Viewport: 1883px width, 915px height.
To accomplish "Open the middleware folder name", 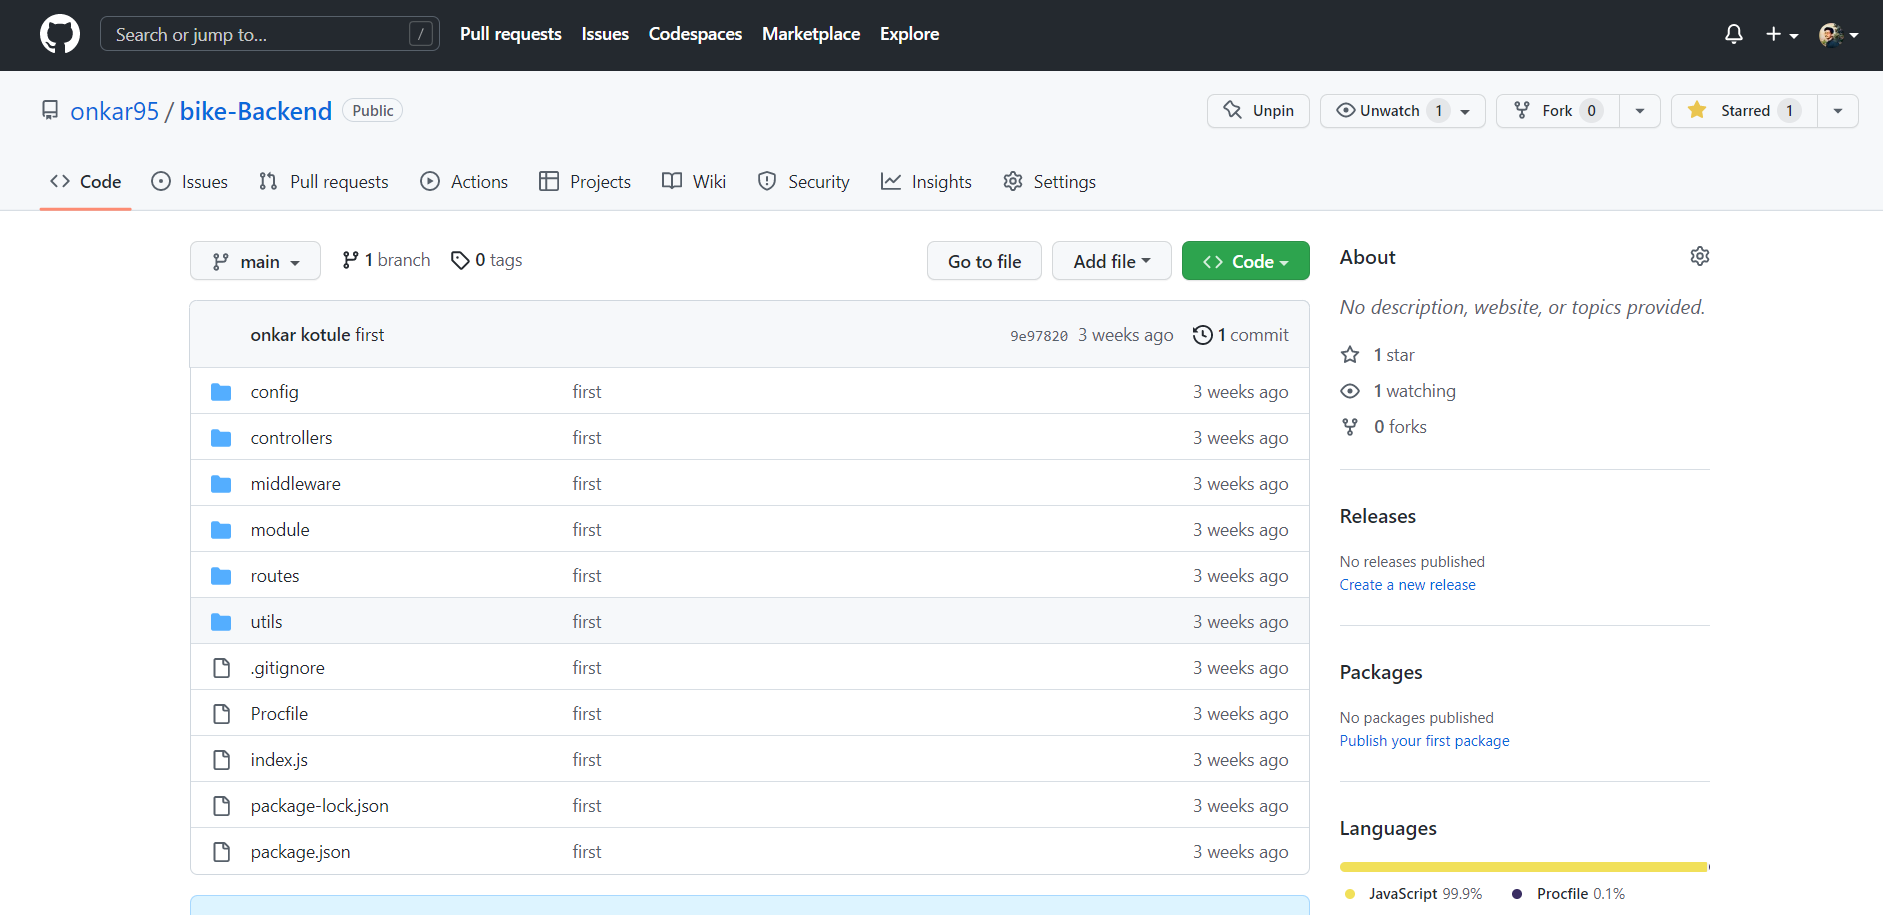I will pyautogui.click(x=295, y=484).
